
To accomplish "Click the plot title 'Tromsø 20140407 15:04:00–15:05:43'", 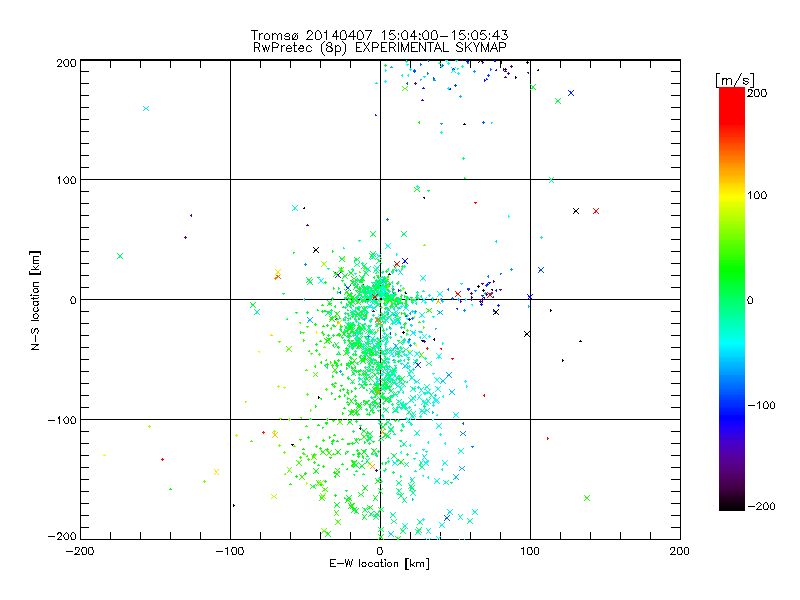I will 379,35.
